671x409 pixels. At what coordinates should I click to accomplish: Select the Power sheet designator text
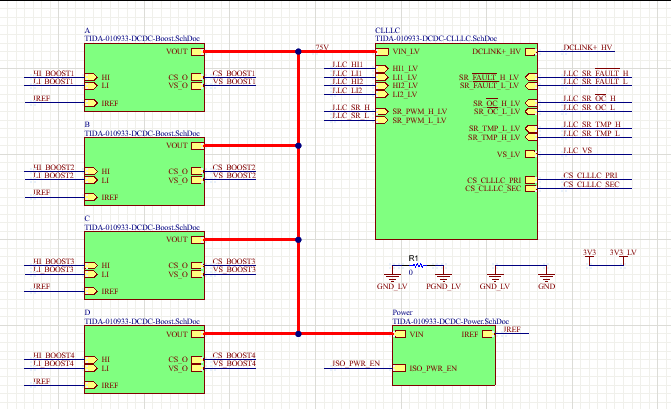pyautogui.click(x=402, y=312)
